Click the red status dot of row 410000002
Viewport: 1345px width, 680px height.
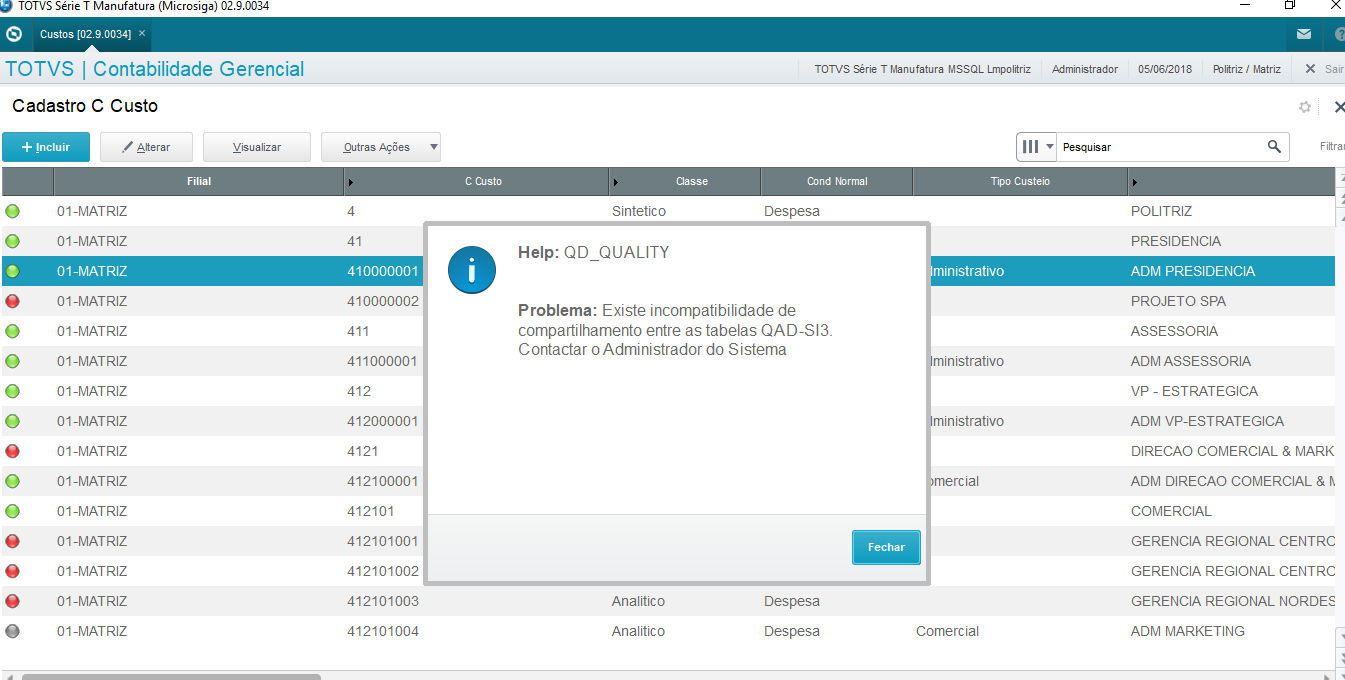12,301
